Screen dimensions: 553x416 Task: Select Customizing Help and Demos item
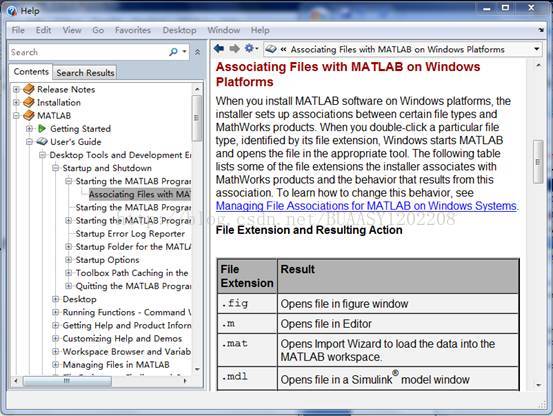(122, 338)
